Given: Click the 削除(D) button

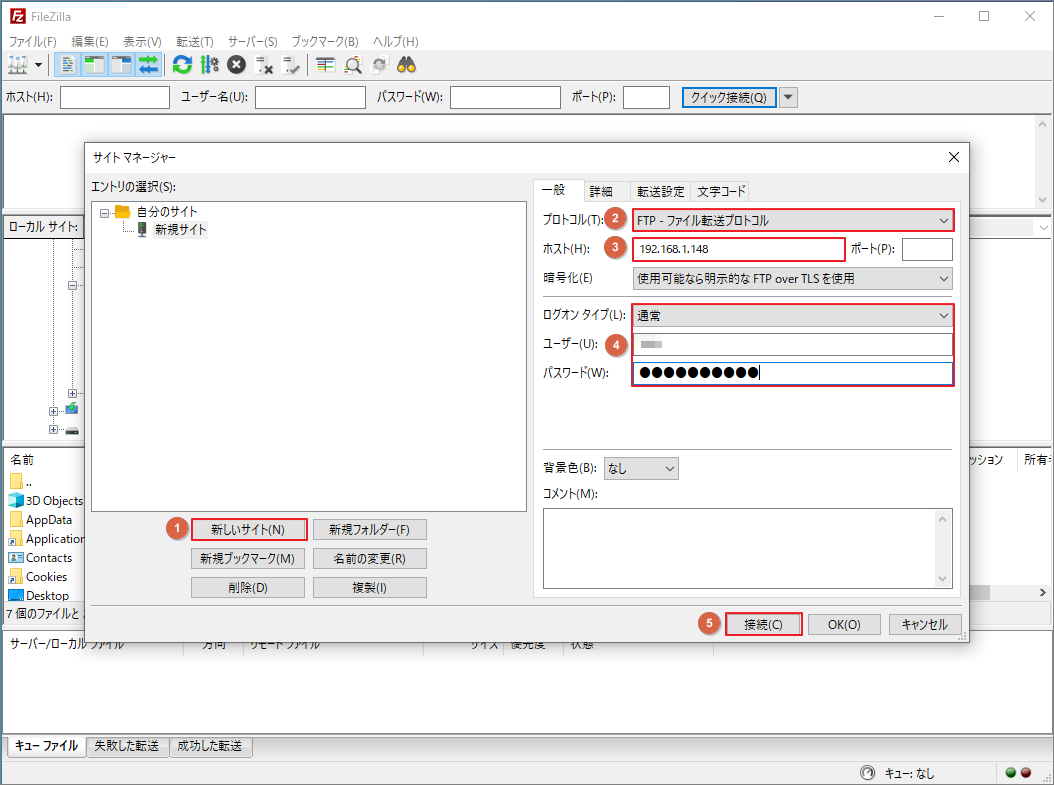Looking at the screenshot, I should [248, 587].
